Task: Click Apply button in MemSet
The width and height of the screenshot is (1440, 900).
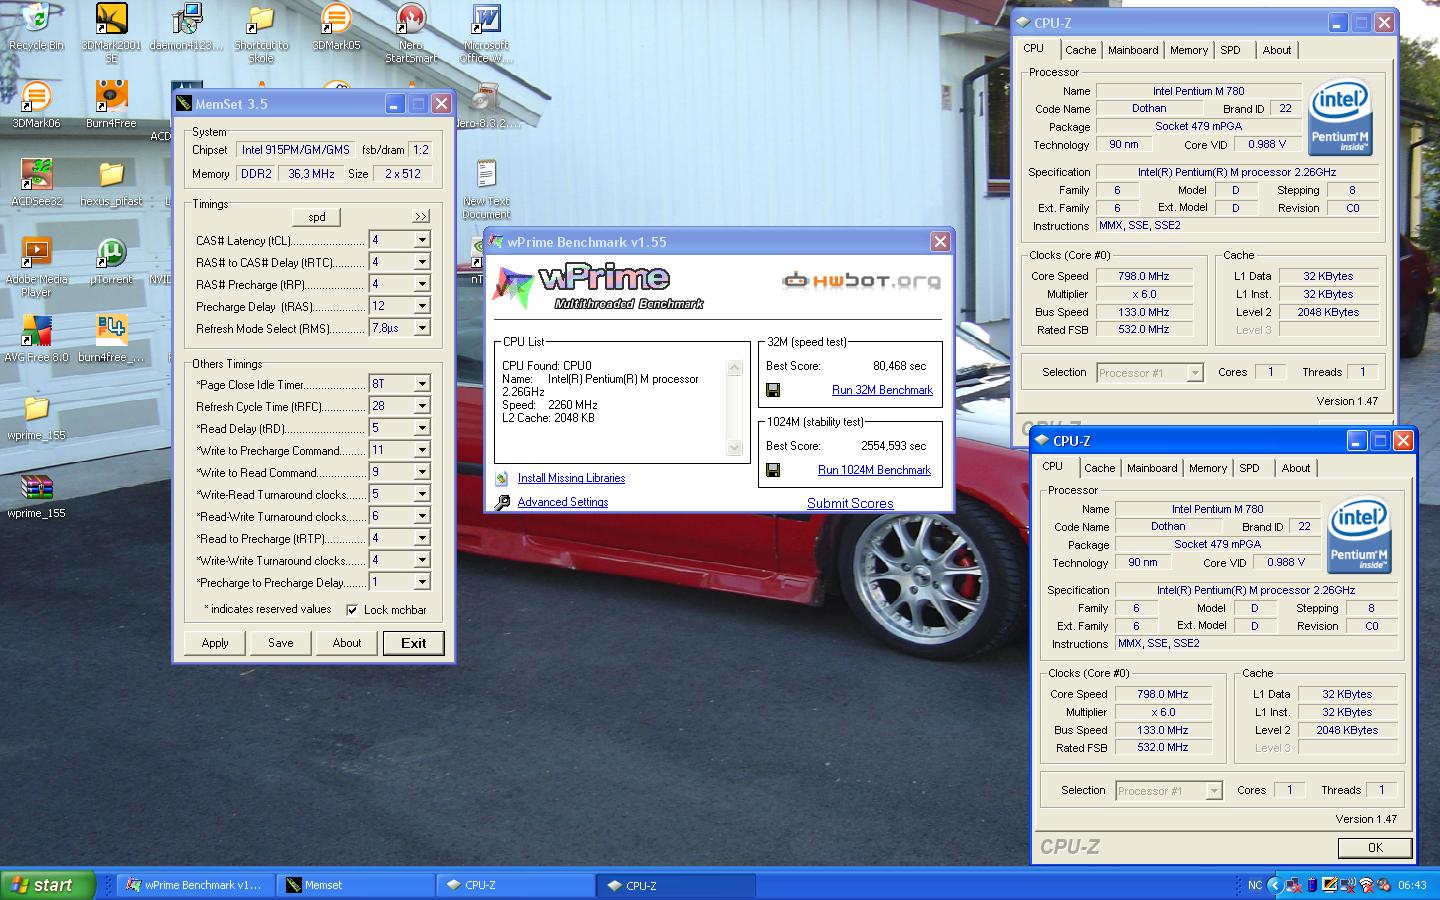Action: [215, 643]
